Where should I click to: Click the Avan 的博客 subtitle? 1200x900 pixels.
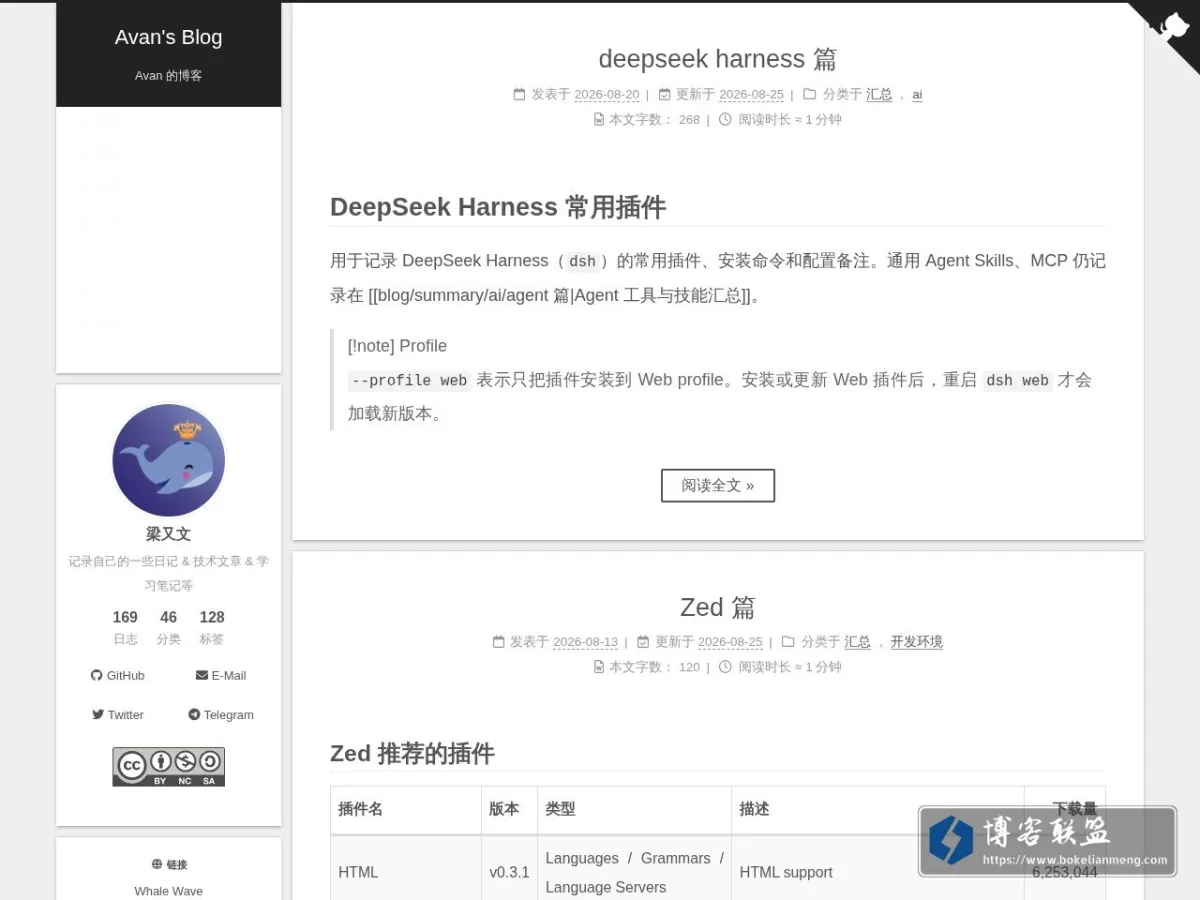click(x=168, y=76)
